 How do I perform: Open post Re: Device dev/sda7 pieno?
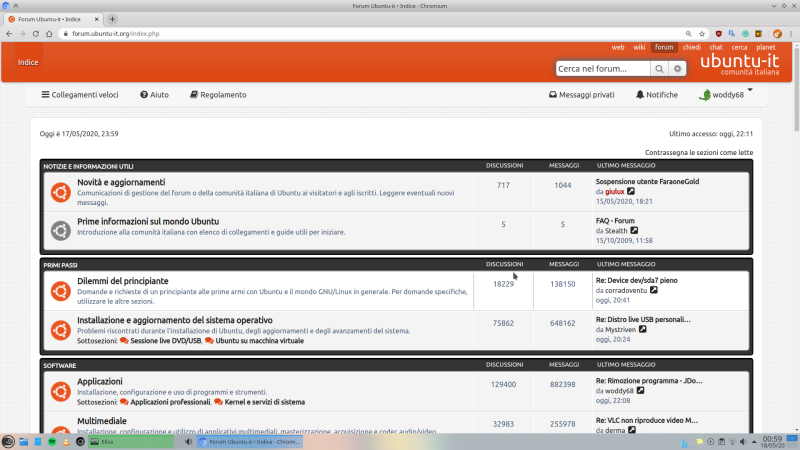click(x=637, y=280)
